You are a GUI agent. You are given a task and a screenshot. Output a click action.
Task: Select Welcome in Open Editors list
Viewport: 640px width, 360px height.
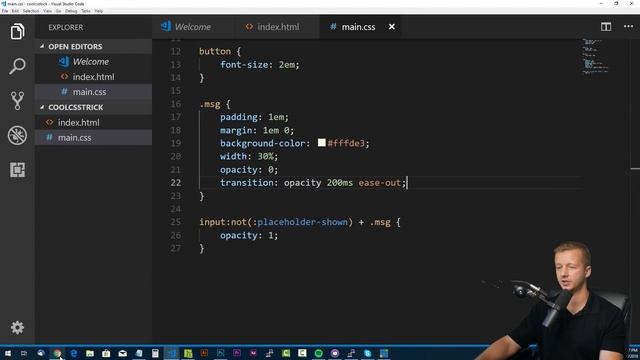click(x=93, y=62)
